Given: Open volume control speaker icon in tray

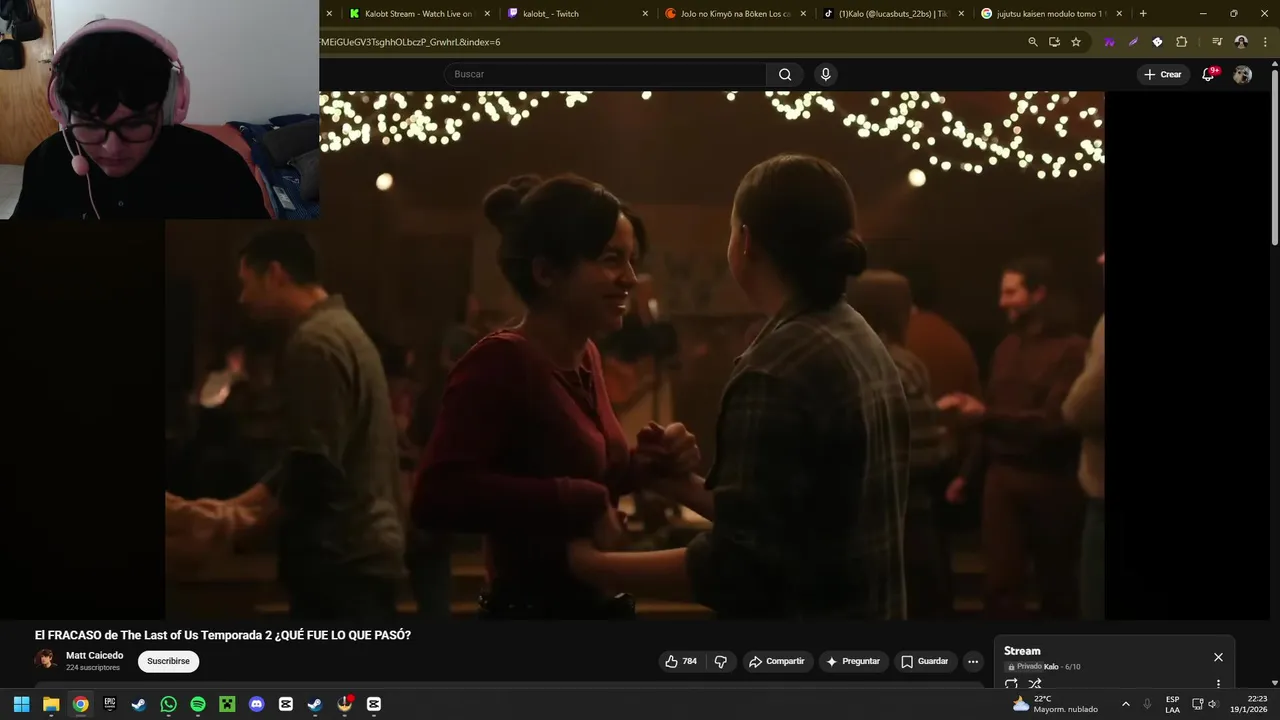Looking at the screenshot, I should (1213, 704).
